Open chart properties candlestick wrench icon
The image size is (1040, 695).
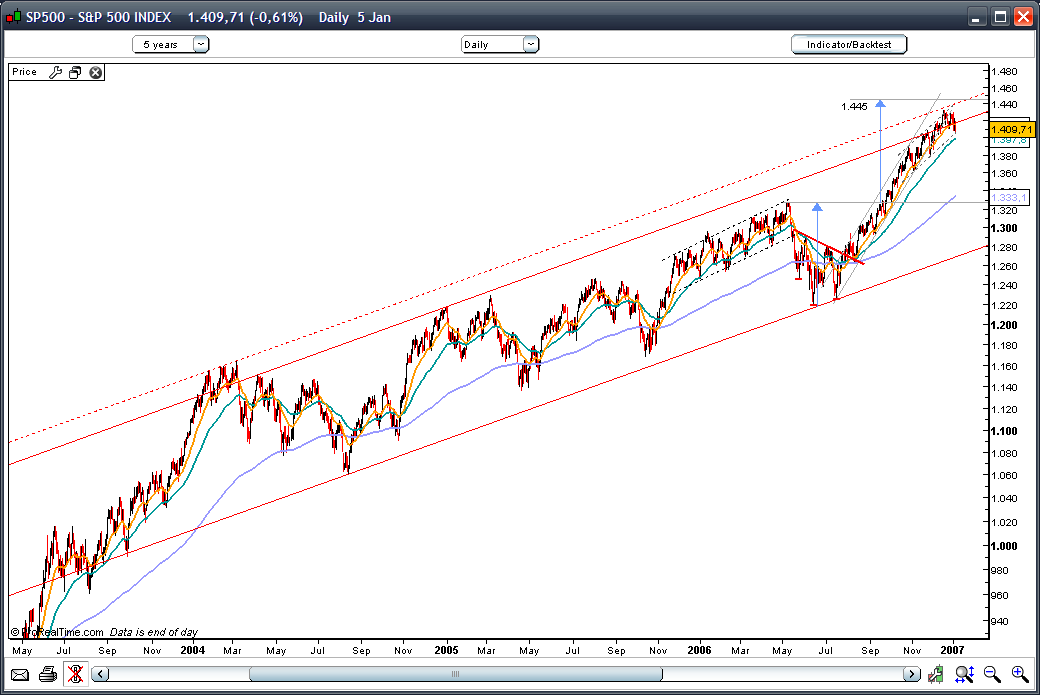936,674
